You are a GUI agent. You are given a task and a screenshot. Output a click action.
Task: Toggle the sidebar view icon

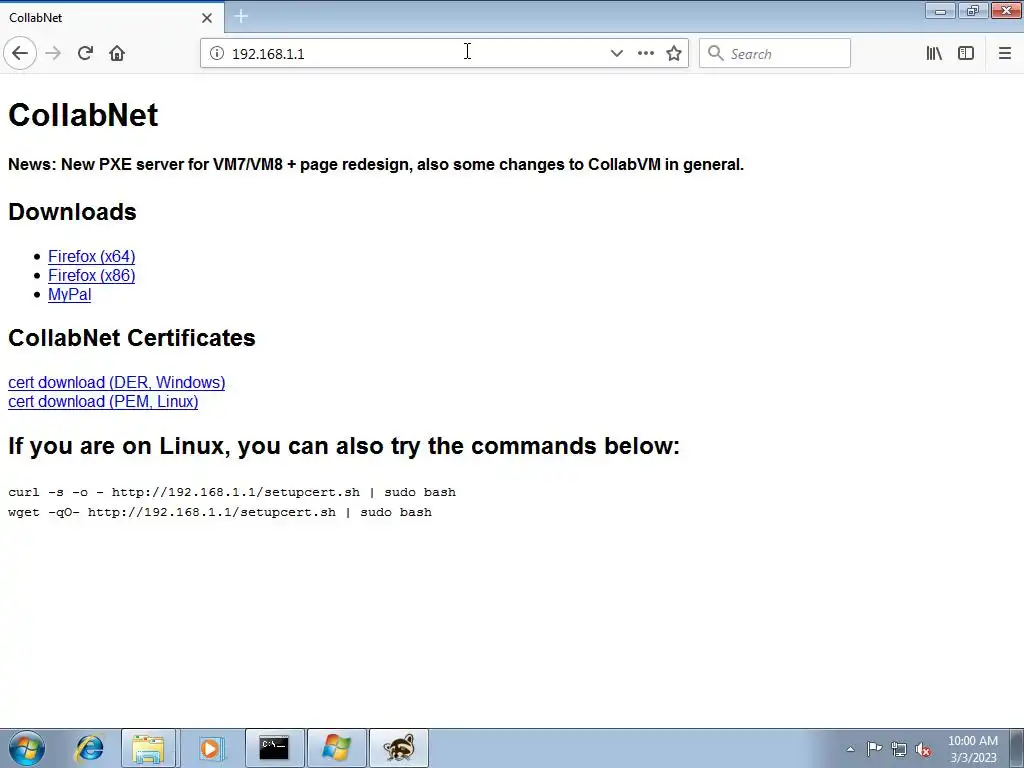[966, 54]
